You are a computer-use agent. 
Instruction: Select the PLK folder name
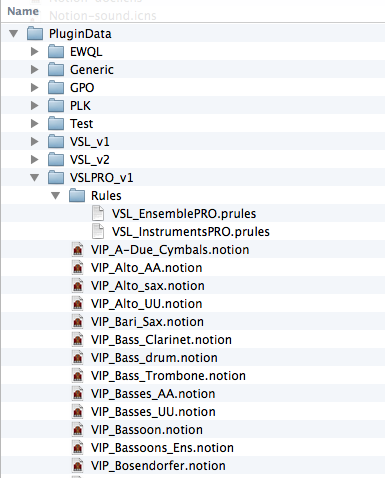[x=80, y=106]
